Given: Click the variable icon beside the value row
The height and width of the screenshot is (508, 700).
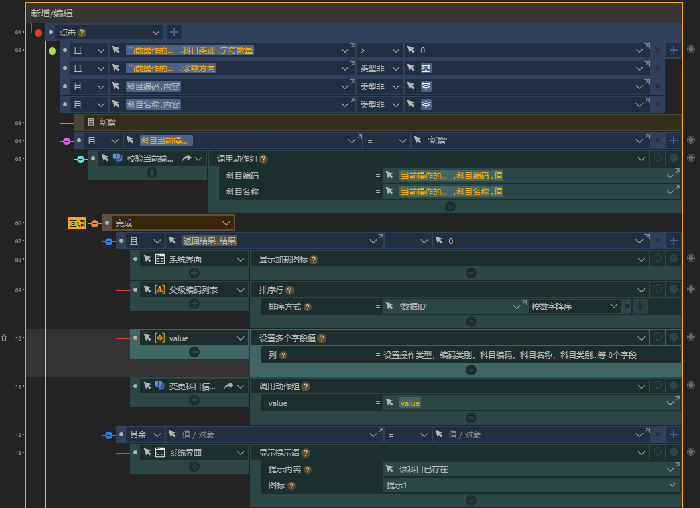Looking at the screenshot, I should (159, 338).
